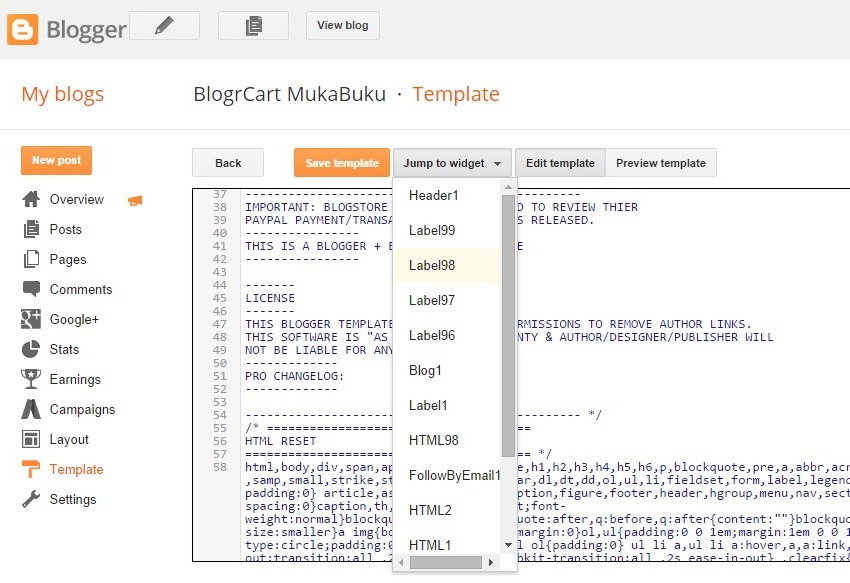
Task: Click widget list scroll up arrow
Action: 508,187
